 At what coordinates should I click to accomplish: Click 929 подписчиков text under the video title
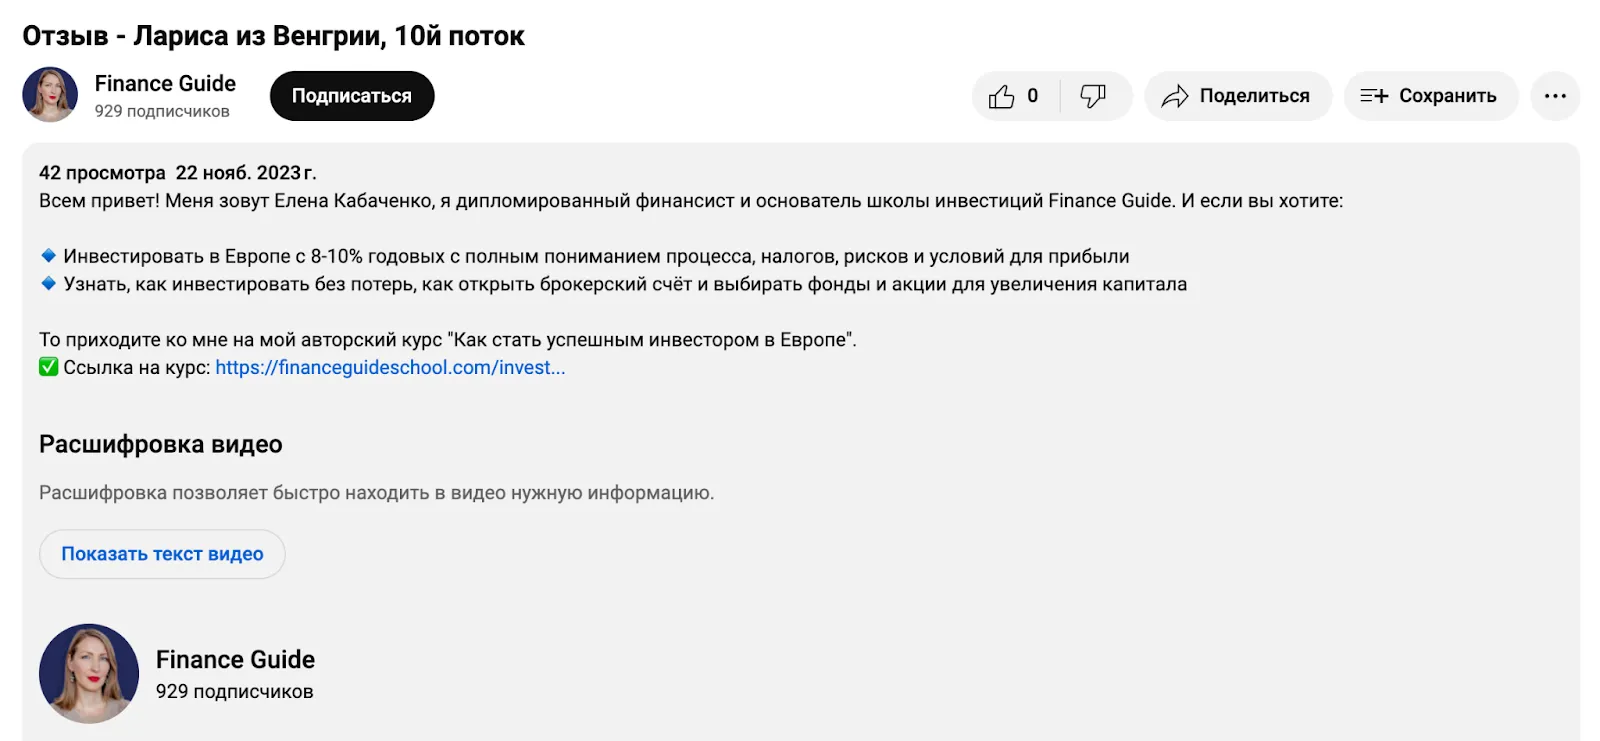[162, 111]
